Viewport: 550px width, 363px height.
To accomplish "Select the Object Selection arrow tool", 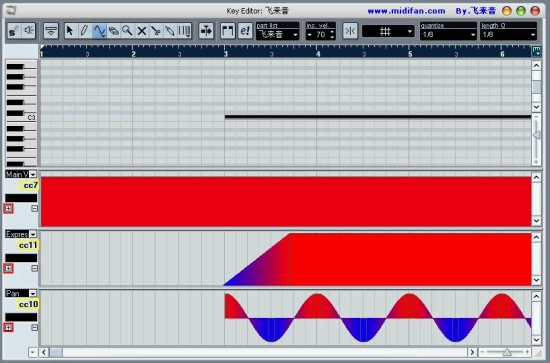I will [70, 31].
